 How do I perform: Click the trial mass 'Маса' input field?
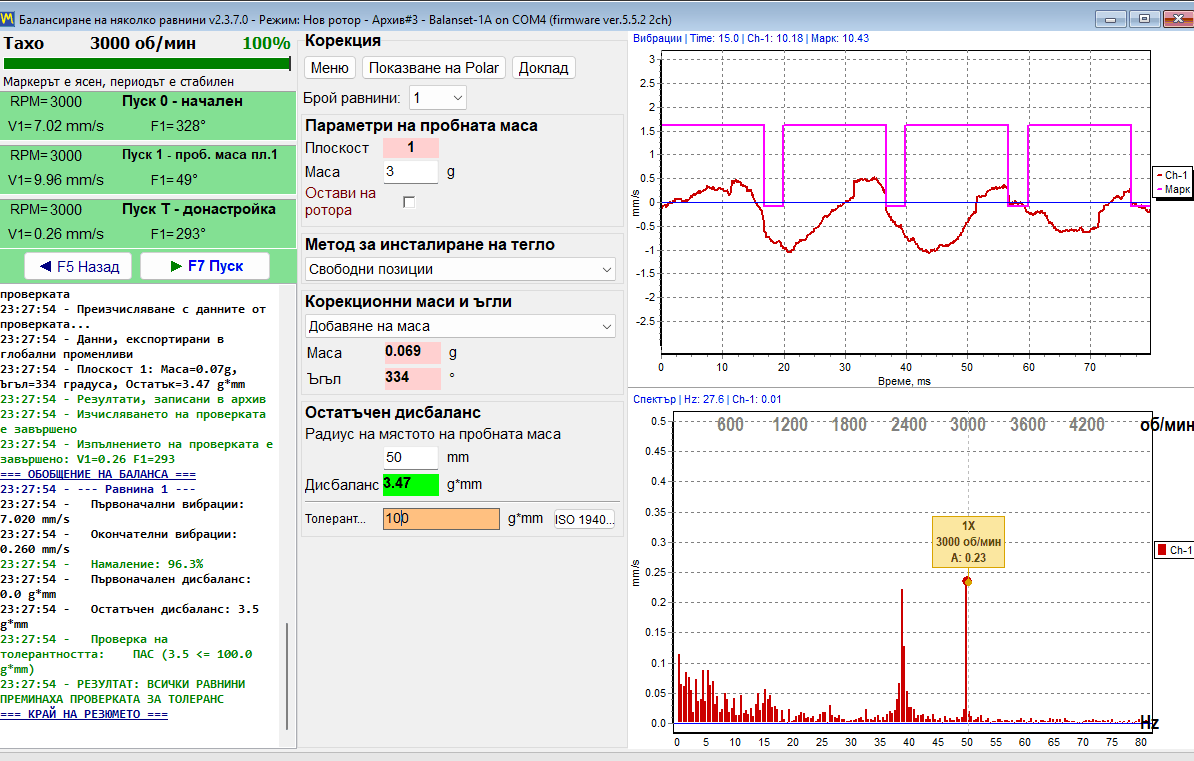click(x=410, y=172)
